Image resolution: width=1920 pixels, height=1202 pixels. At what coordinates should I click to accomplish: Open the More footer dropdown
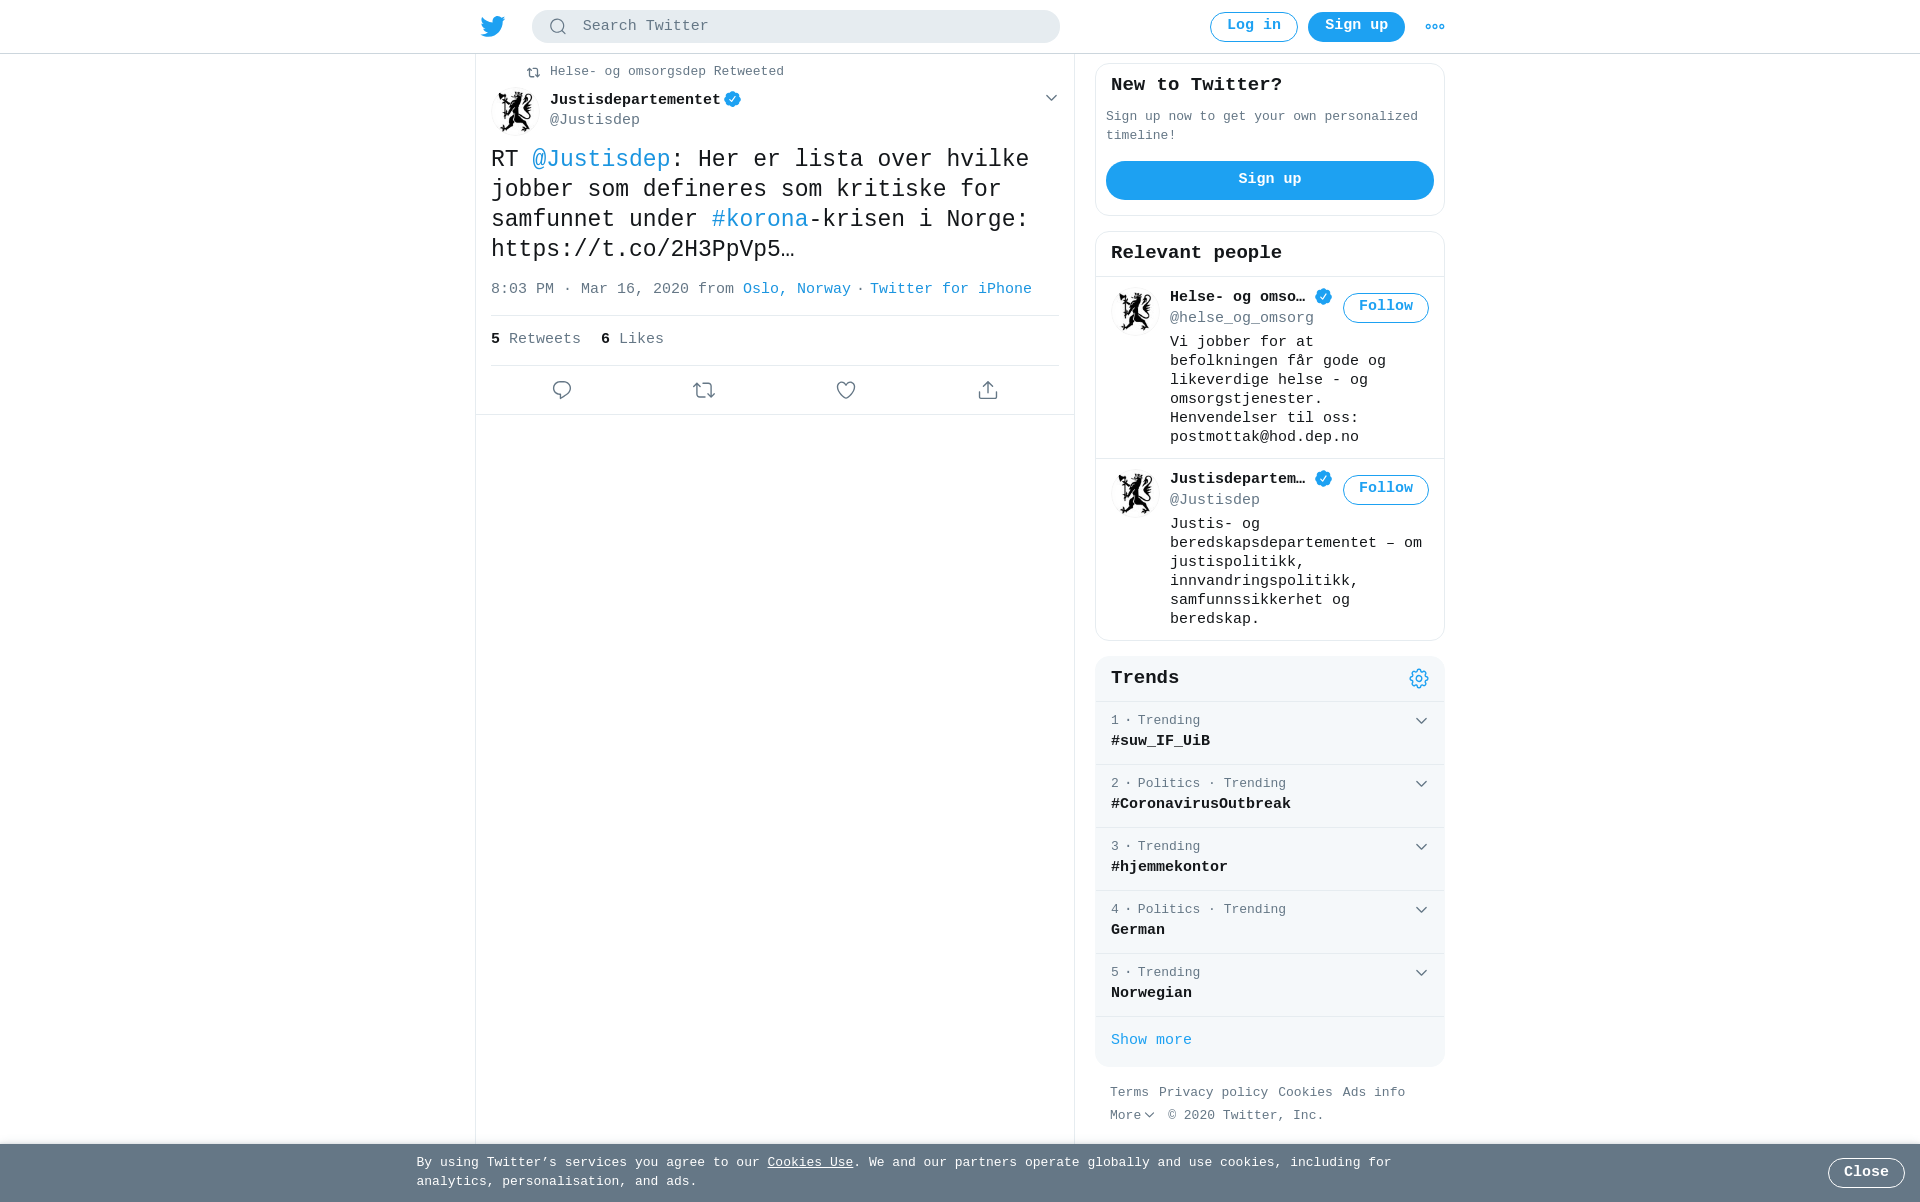coord(1132,1116)
